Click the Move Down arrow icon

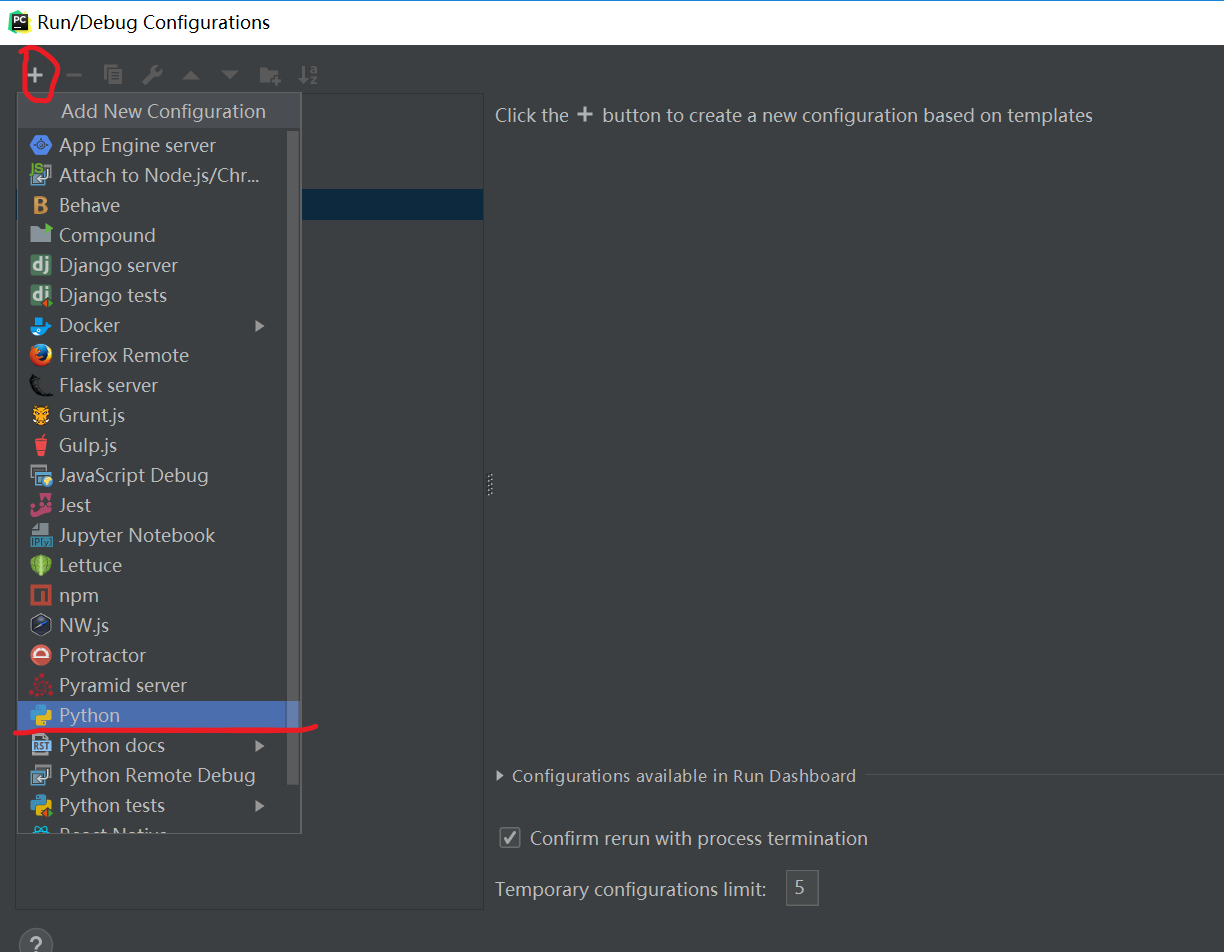(230, 75)
